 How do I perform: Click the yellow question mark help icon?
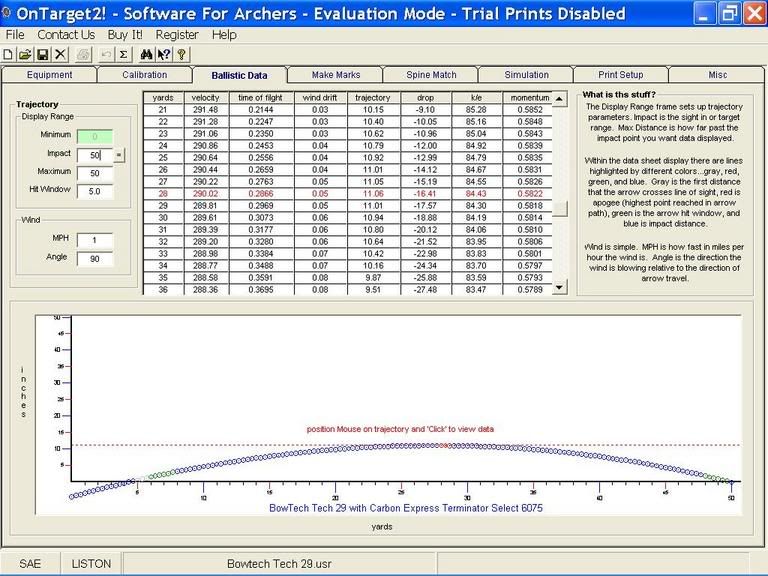(181, 54)
